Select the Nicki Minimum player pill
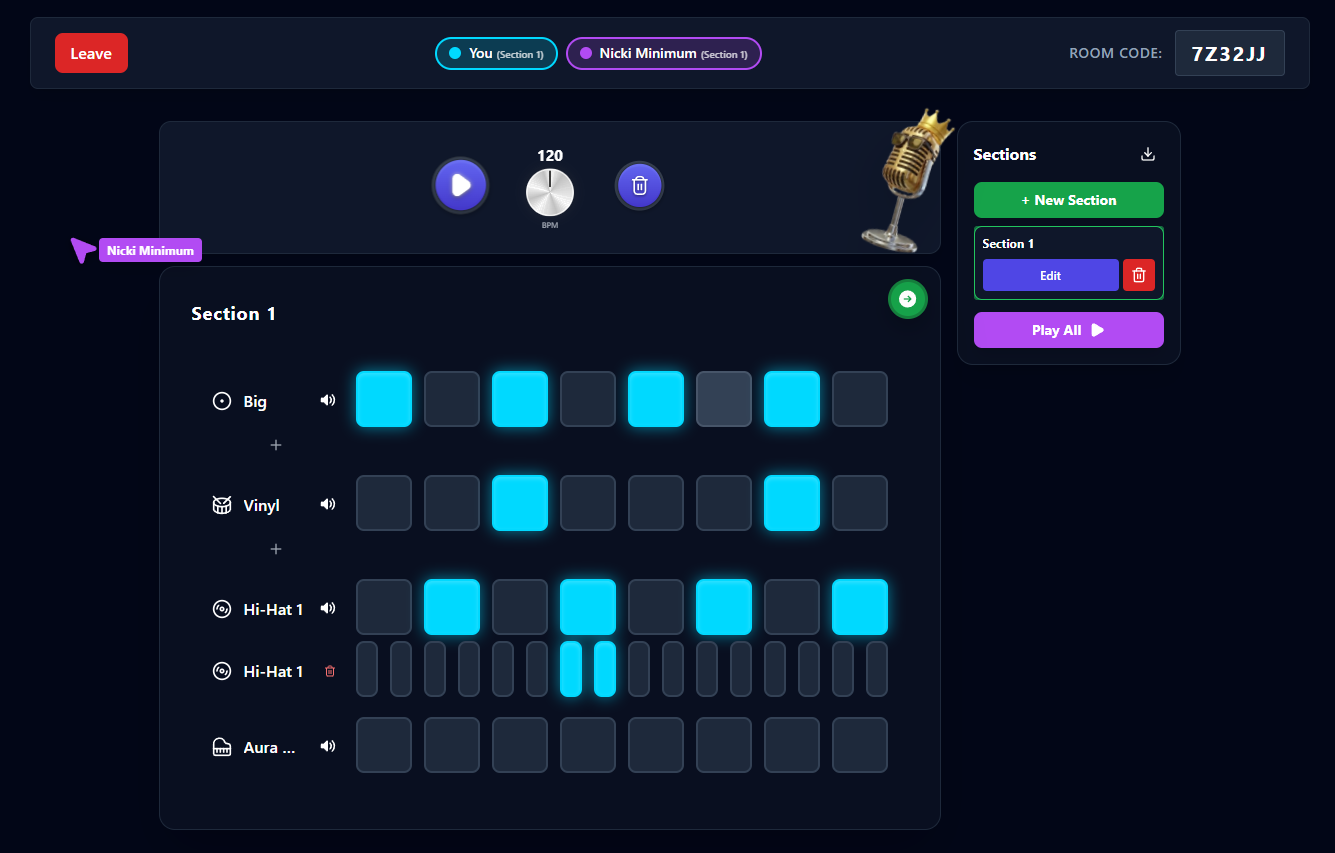Image resolution: width=1335 pixels, height=853 pixels. coord(663,53)
